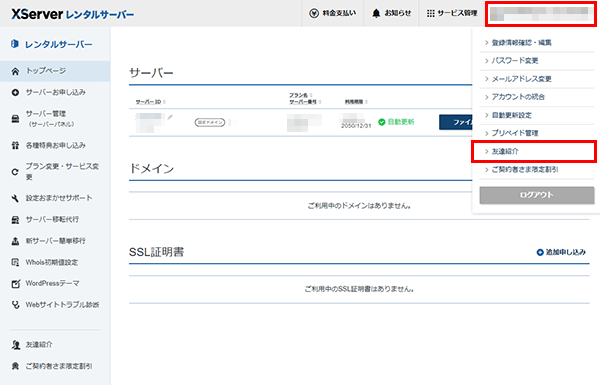Sort the table by サーバーID column

pos(150,102)
